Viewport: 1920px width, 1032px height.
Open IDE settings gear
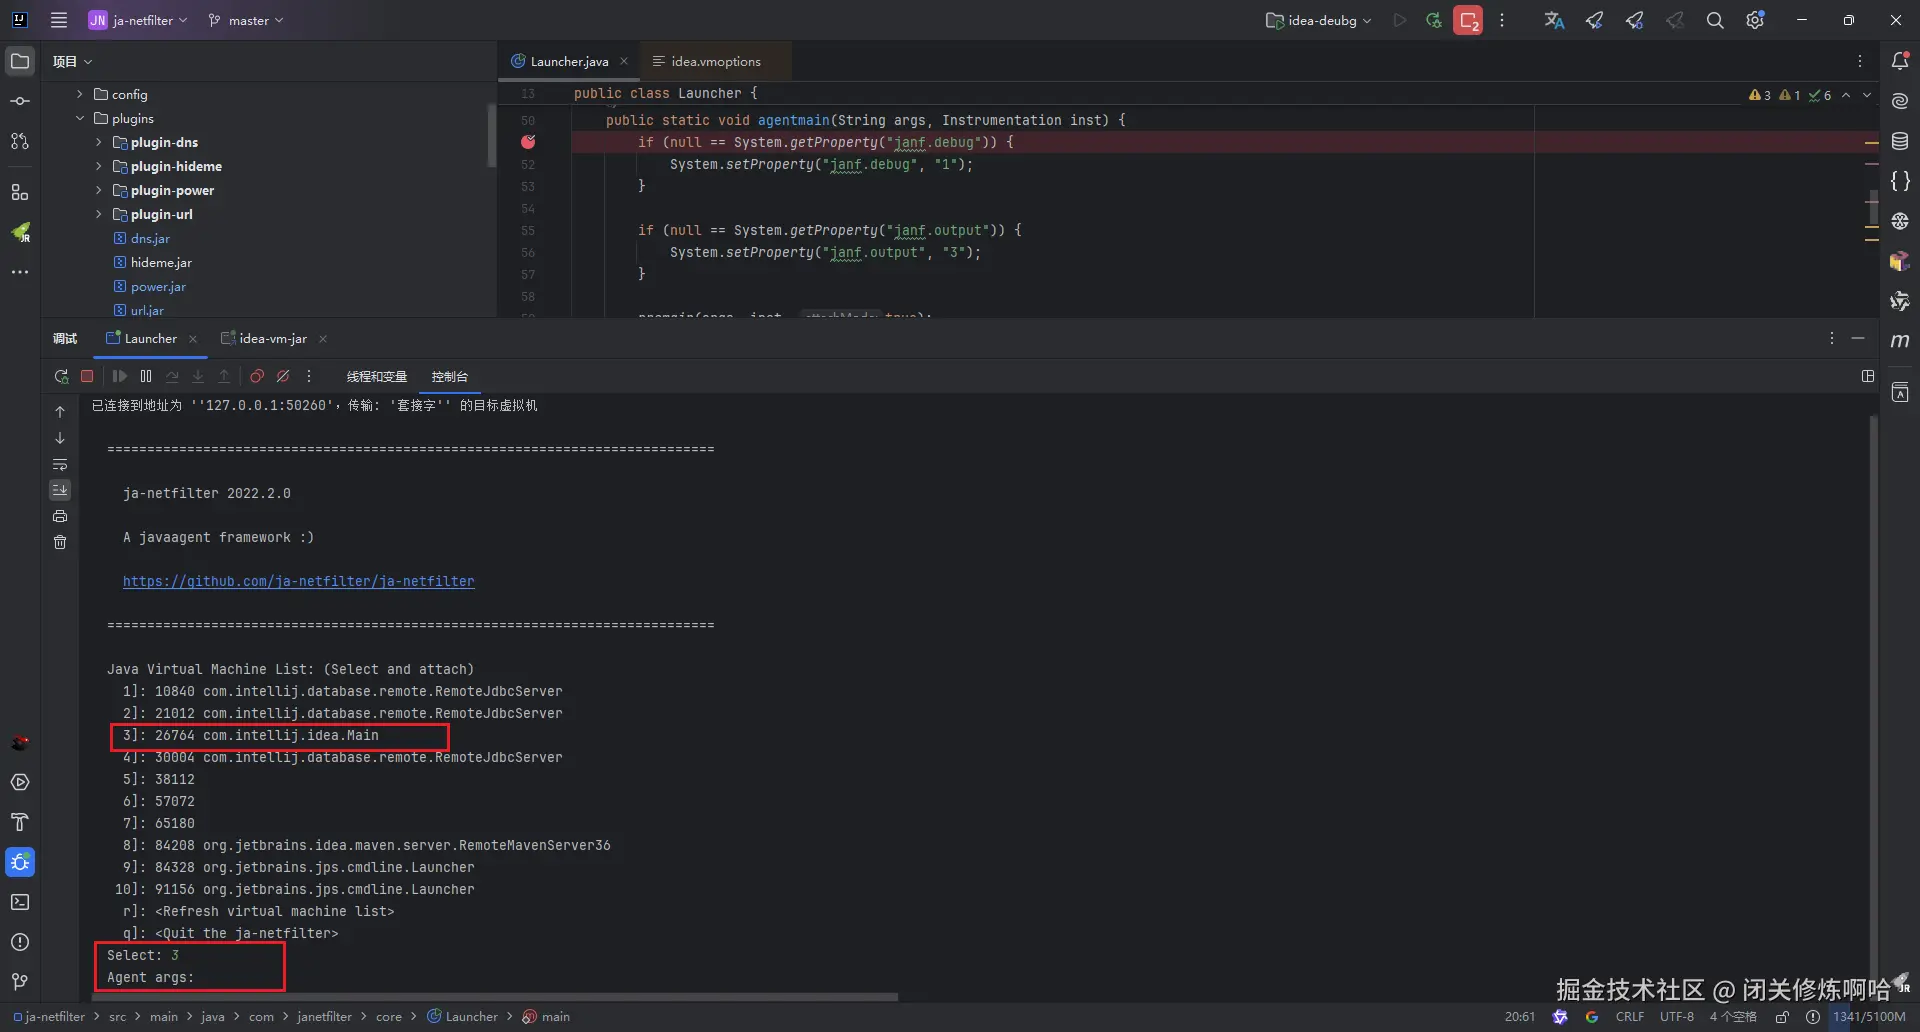coord(1755,20)
